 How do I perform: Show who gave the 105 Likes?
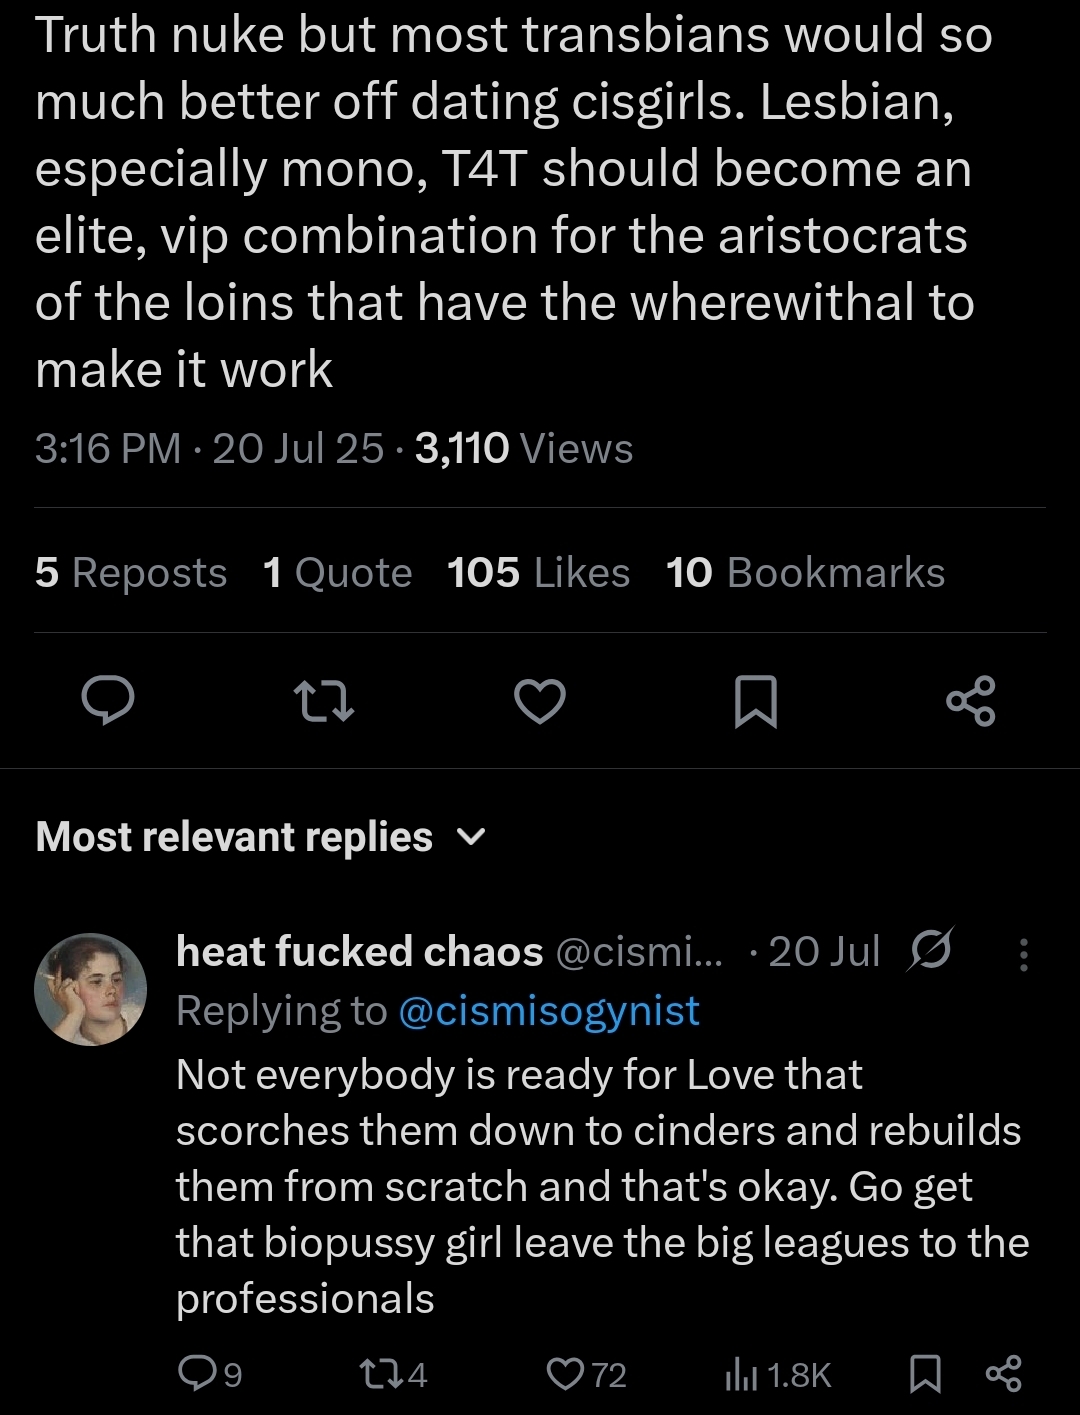(x=538, y=573)
